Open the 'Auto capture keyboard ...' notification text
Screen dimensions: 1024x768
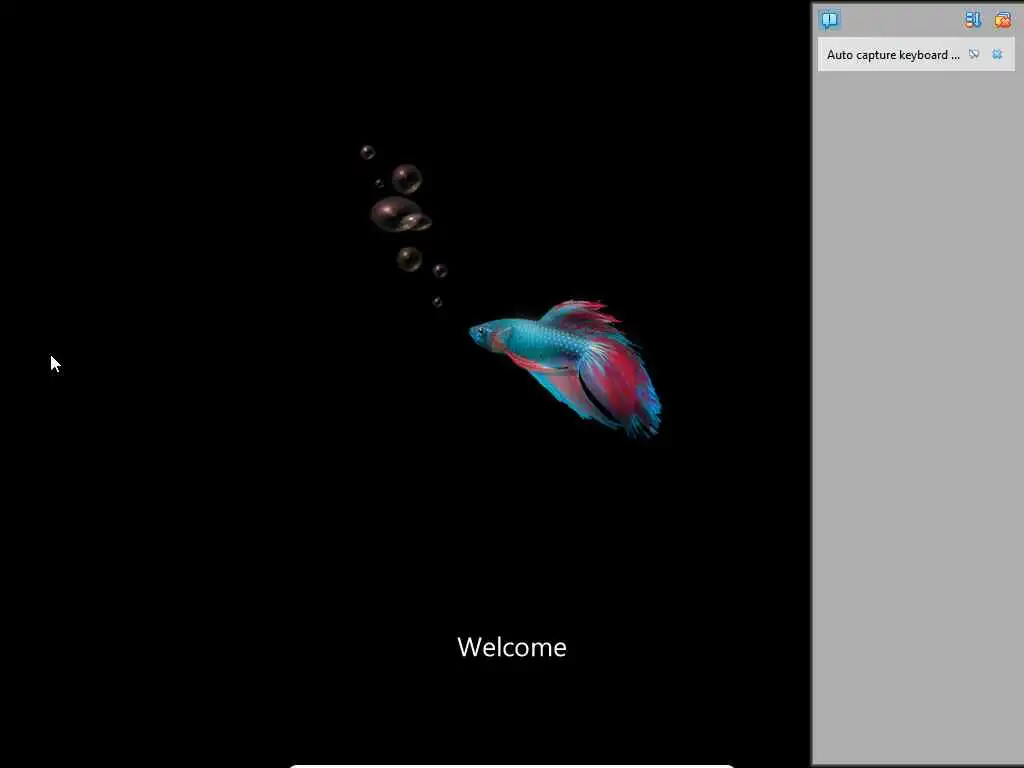[893, 55]
